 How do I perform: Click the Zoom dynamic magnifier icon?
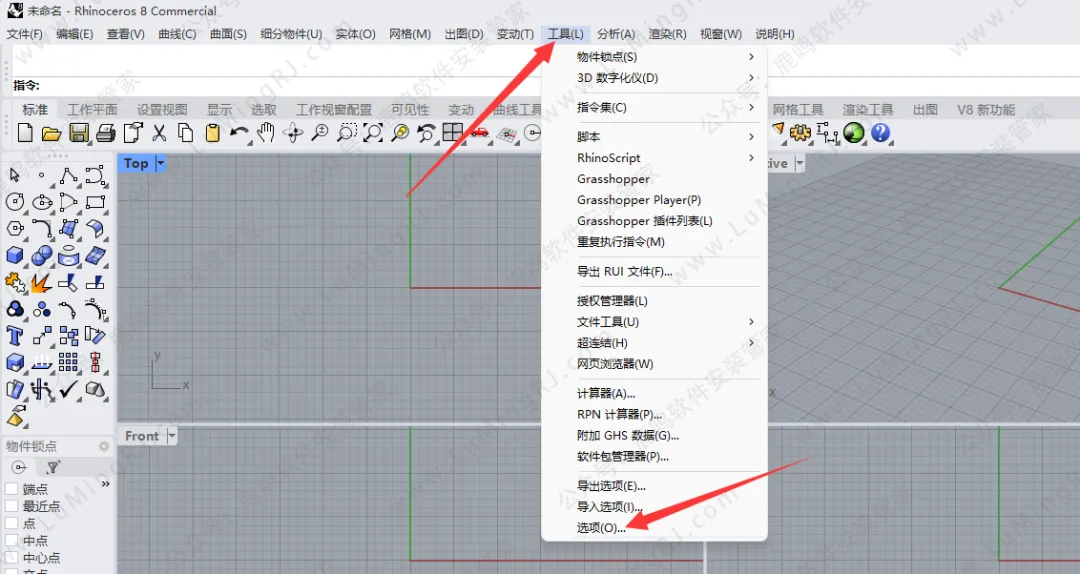click(320, 132)
